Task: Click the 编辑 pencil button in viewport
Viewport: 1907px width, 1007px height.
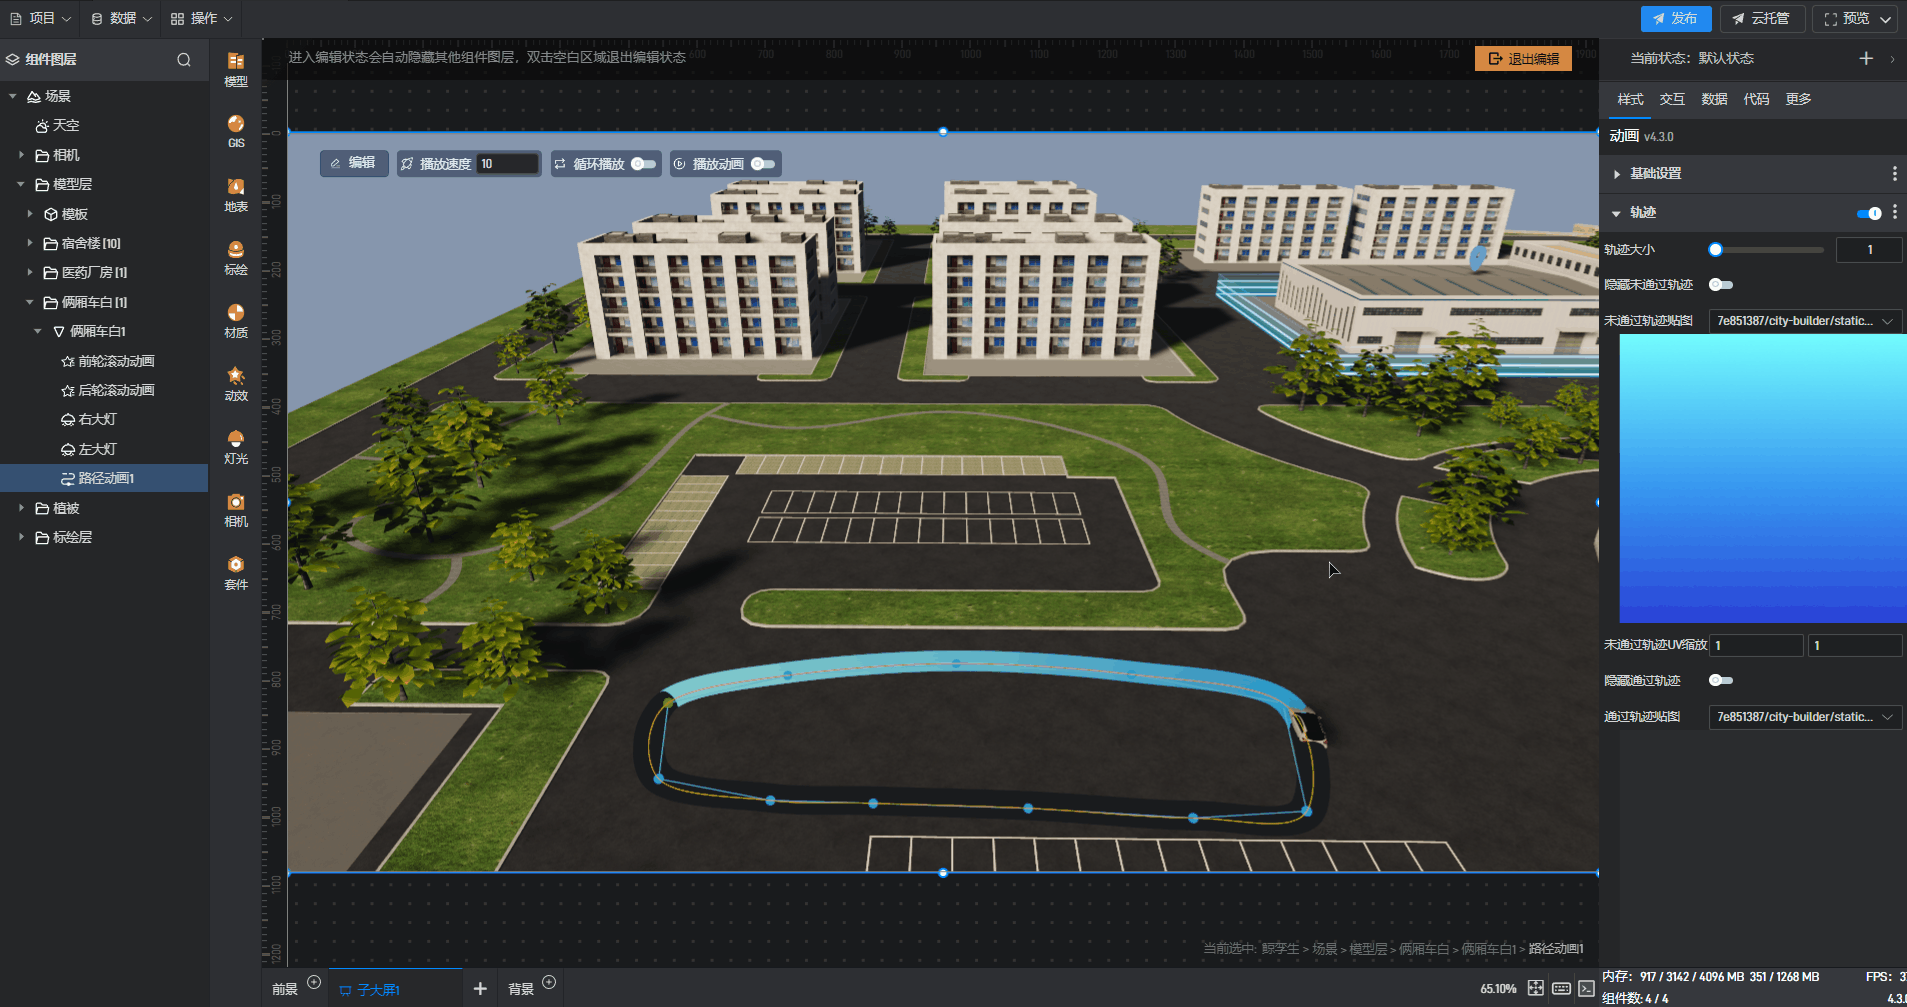Action: tap(354, 163)
